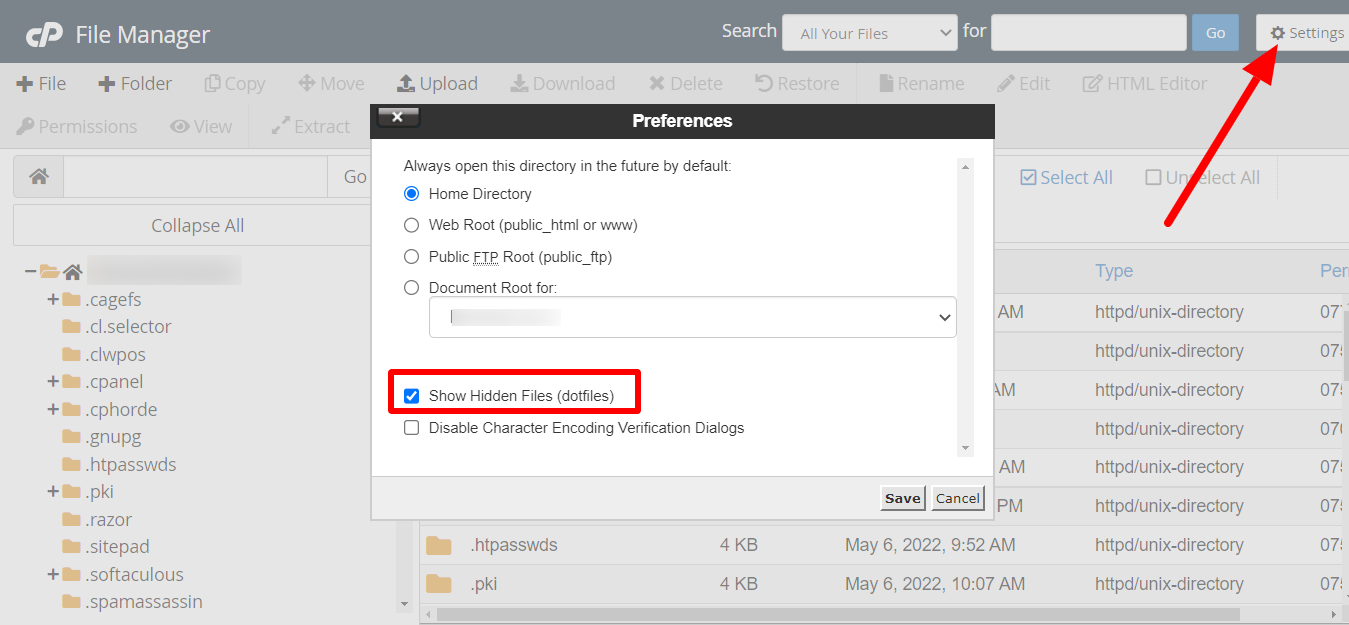This screenshot has width=1349, height=625.
Task: Click the Collapse All button
Action: pyautogui.click(x=198, y=226)
